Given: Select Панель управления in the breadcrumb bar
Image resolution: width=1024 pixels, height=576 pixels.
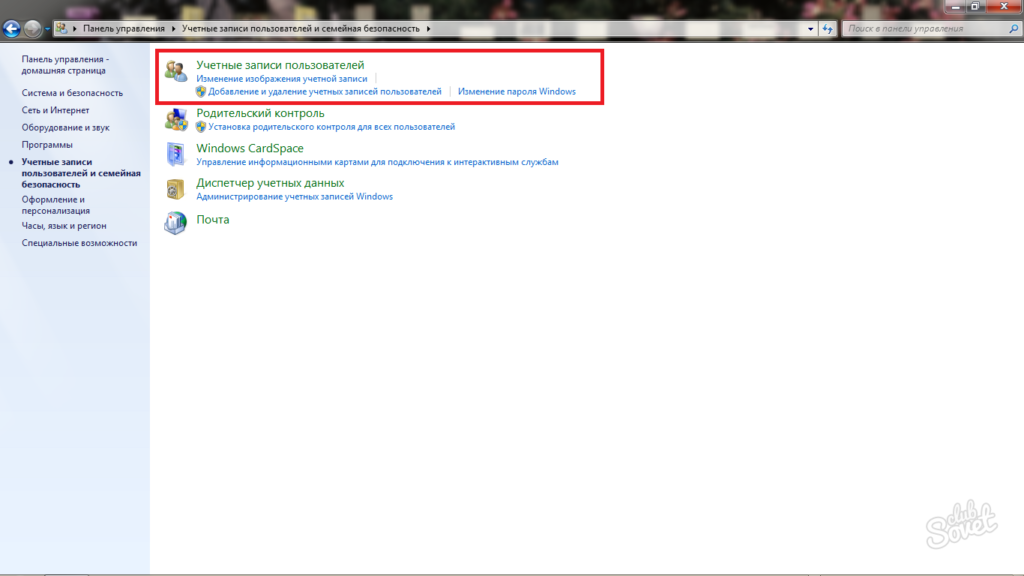Looking at the screenshot, I should tap(122, 29).
